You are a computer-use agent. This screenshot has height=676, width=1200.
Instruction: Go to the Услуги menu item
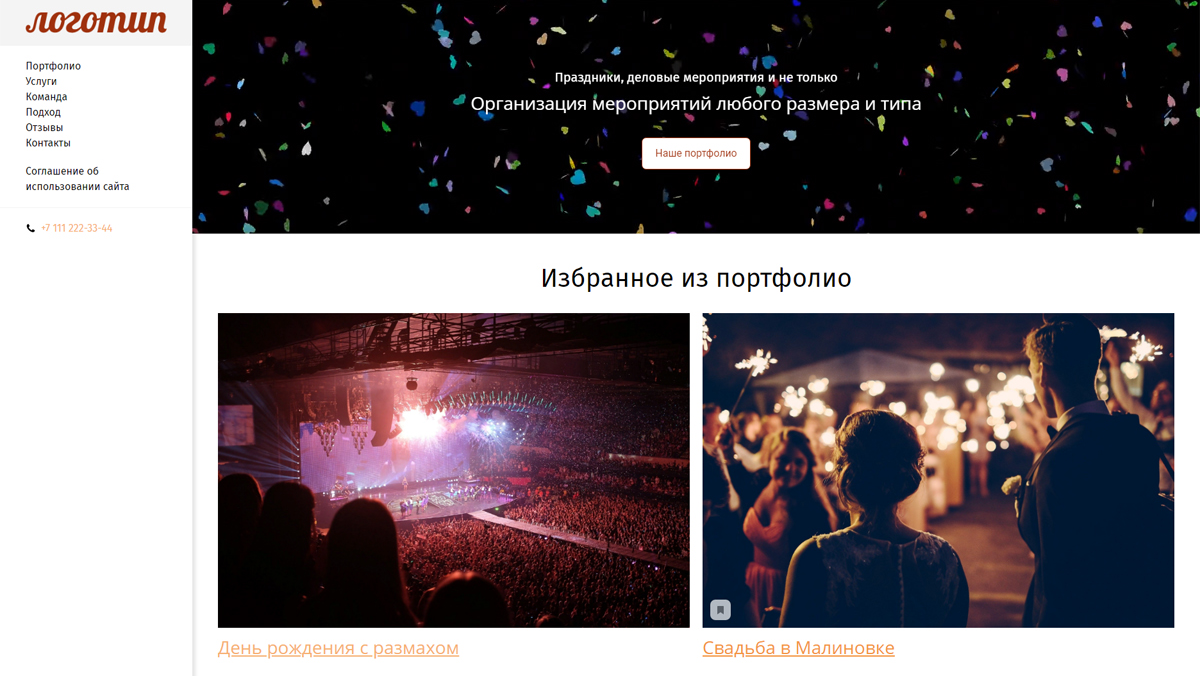[x=41, y=81]
